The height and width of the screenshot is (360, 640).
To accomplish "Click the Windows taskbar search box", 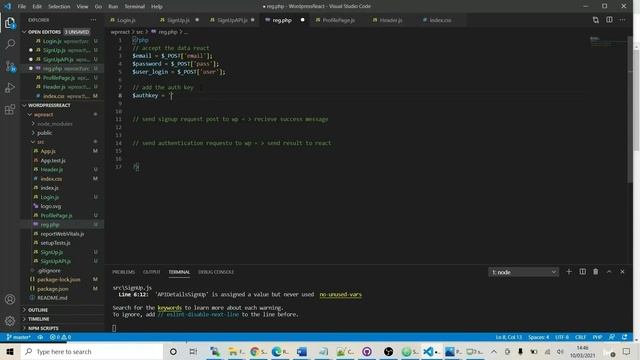I will click(x=92, y=351).
